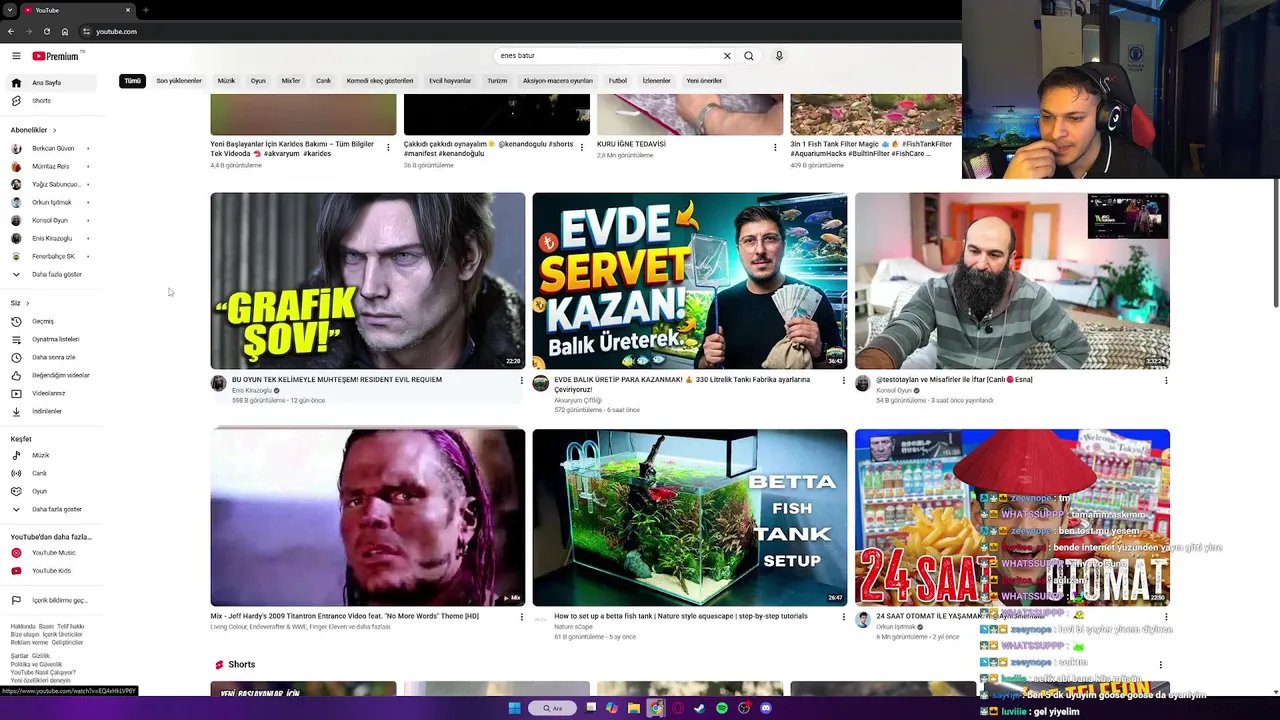This screenshot has width=1280, height=720.
Task: Select the Son yüklenenler filter chip
Action: [x=179, y=81]
